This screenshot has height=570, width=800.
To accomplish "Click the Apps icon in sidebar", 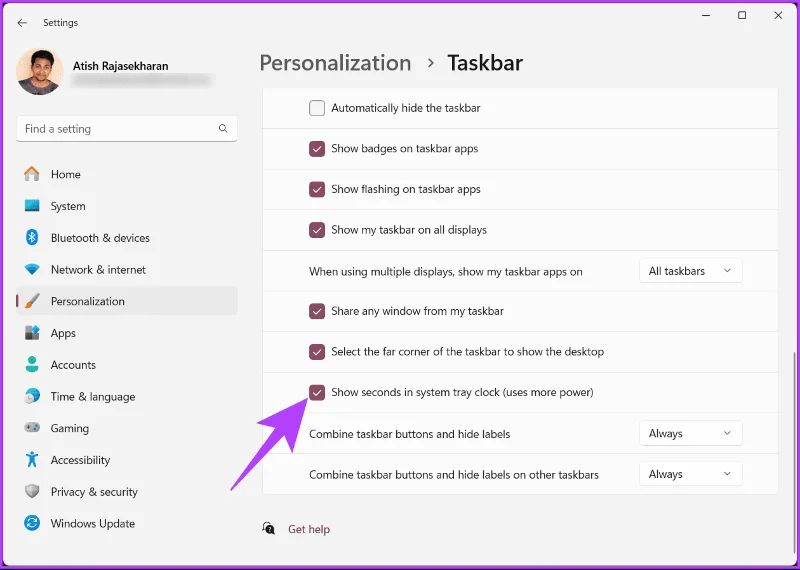I will click(x=32, y=333).
